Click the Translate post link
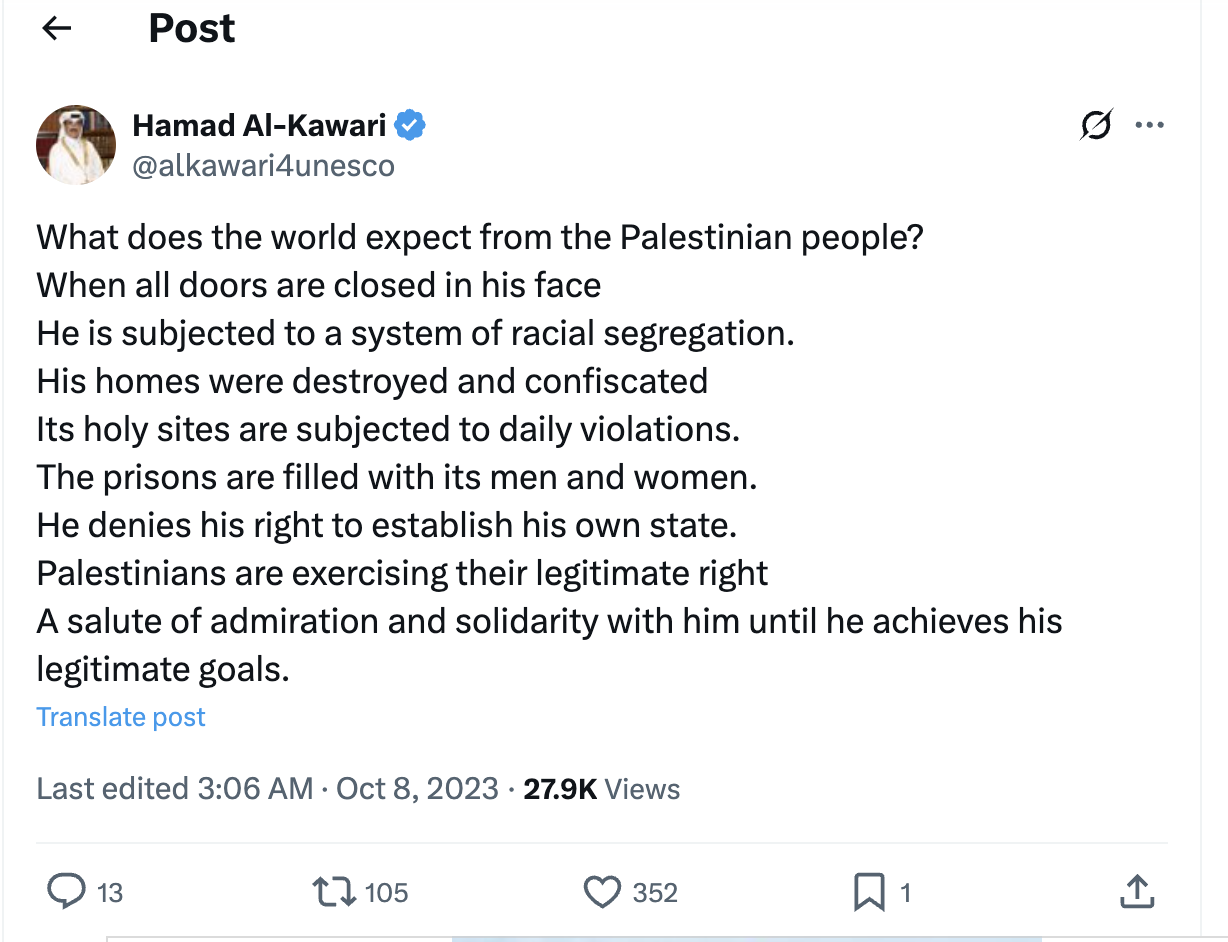Image resolution: width=1228 pixels, height=942 pixels. coord(121,717)
